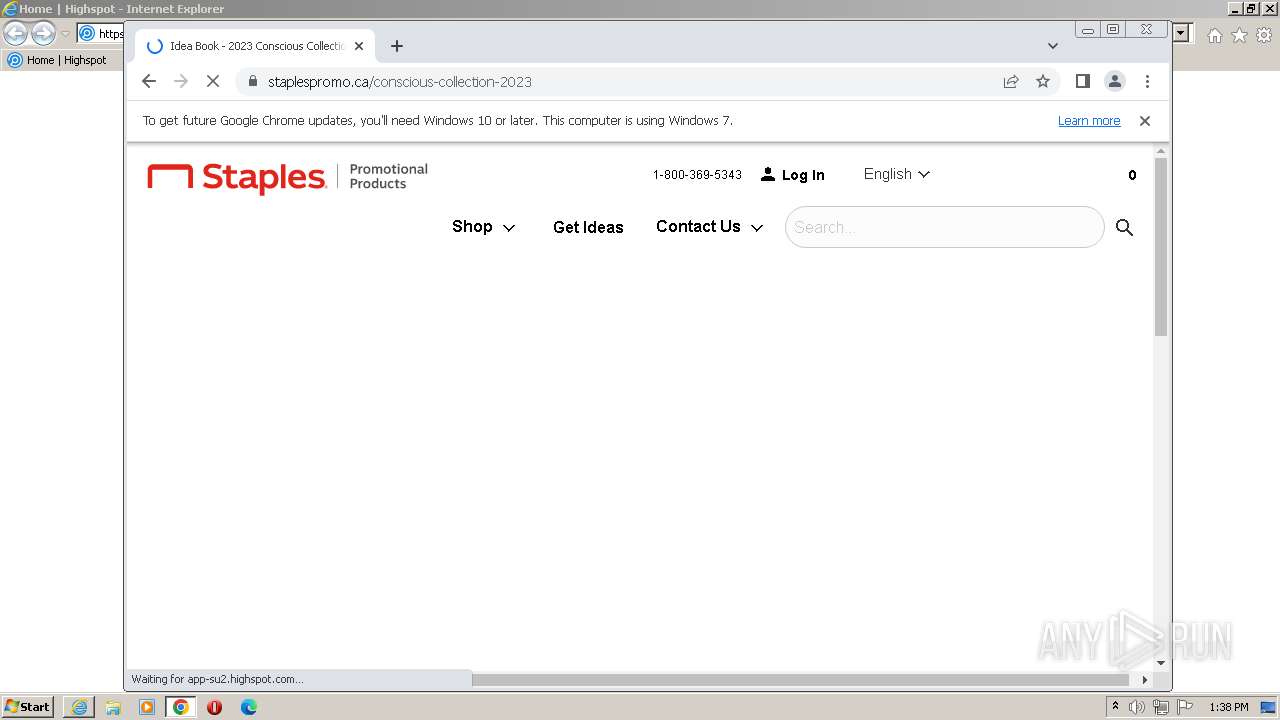Open Edge from taskbar

click(249, 707)
